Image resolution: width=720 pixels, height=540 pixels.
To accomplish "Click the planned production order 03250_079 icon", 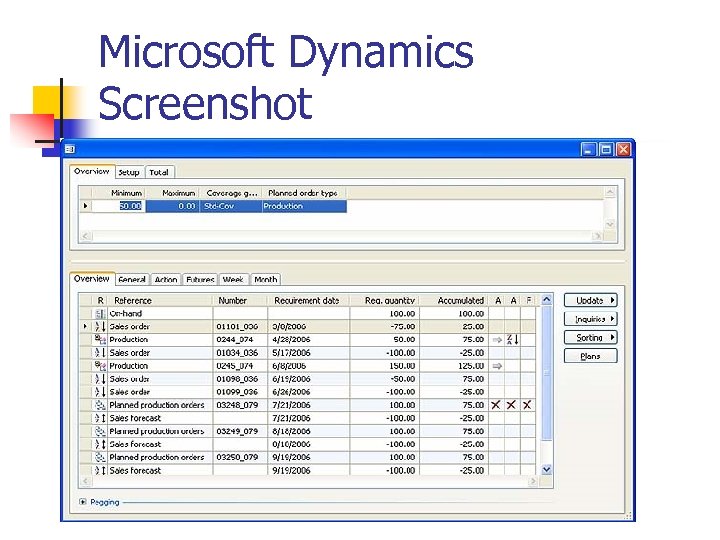I will tap(100, 457).
